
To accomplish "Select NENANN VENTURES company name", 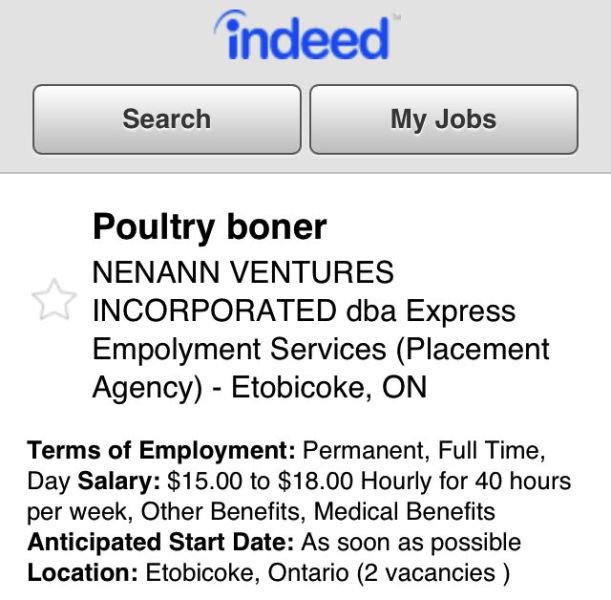I will (243, 272).
